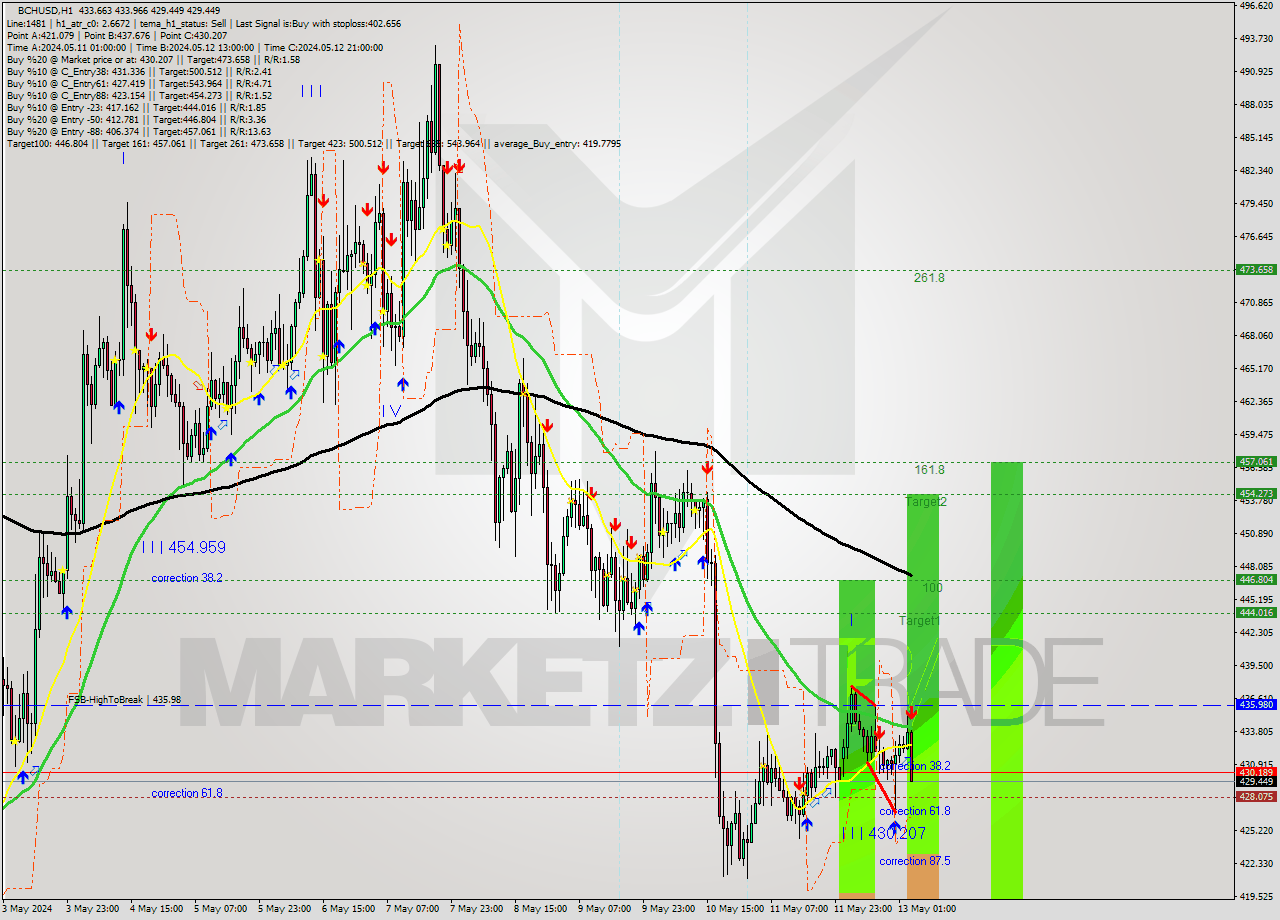Click the '4 May 15:00' time axis label

coord(156,909)
